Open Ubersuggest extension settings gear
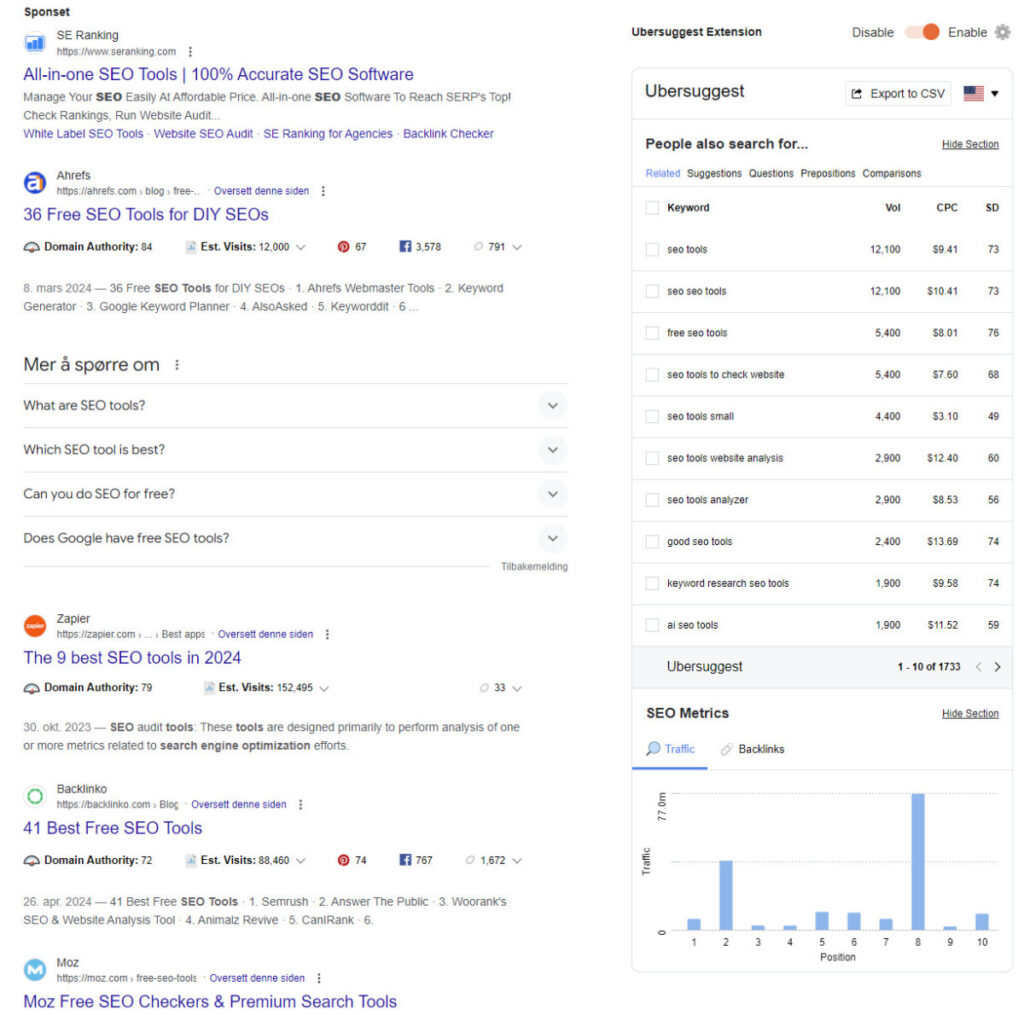Image resolution: width=1024 pixels, height=1015 pixels. [x=1002, y=32]
